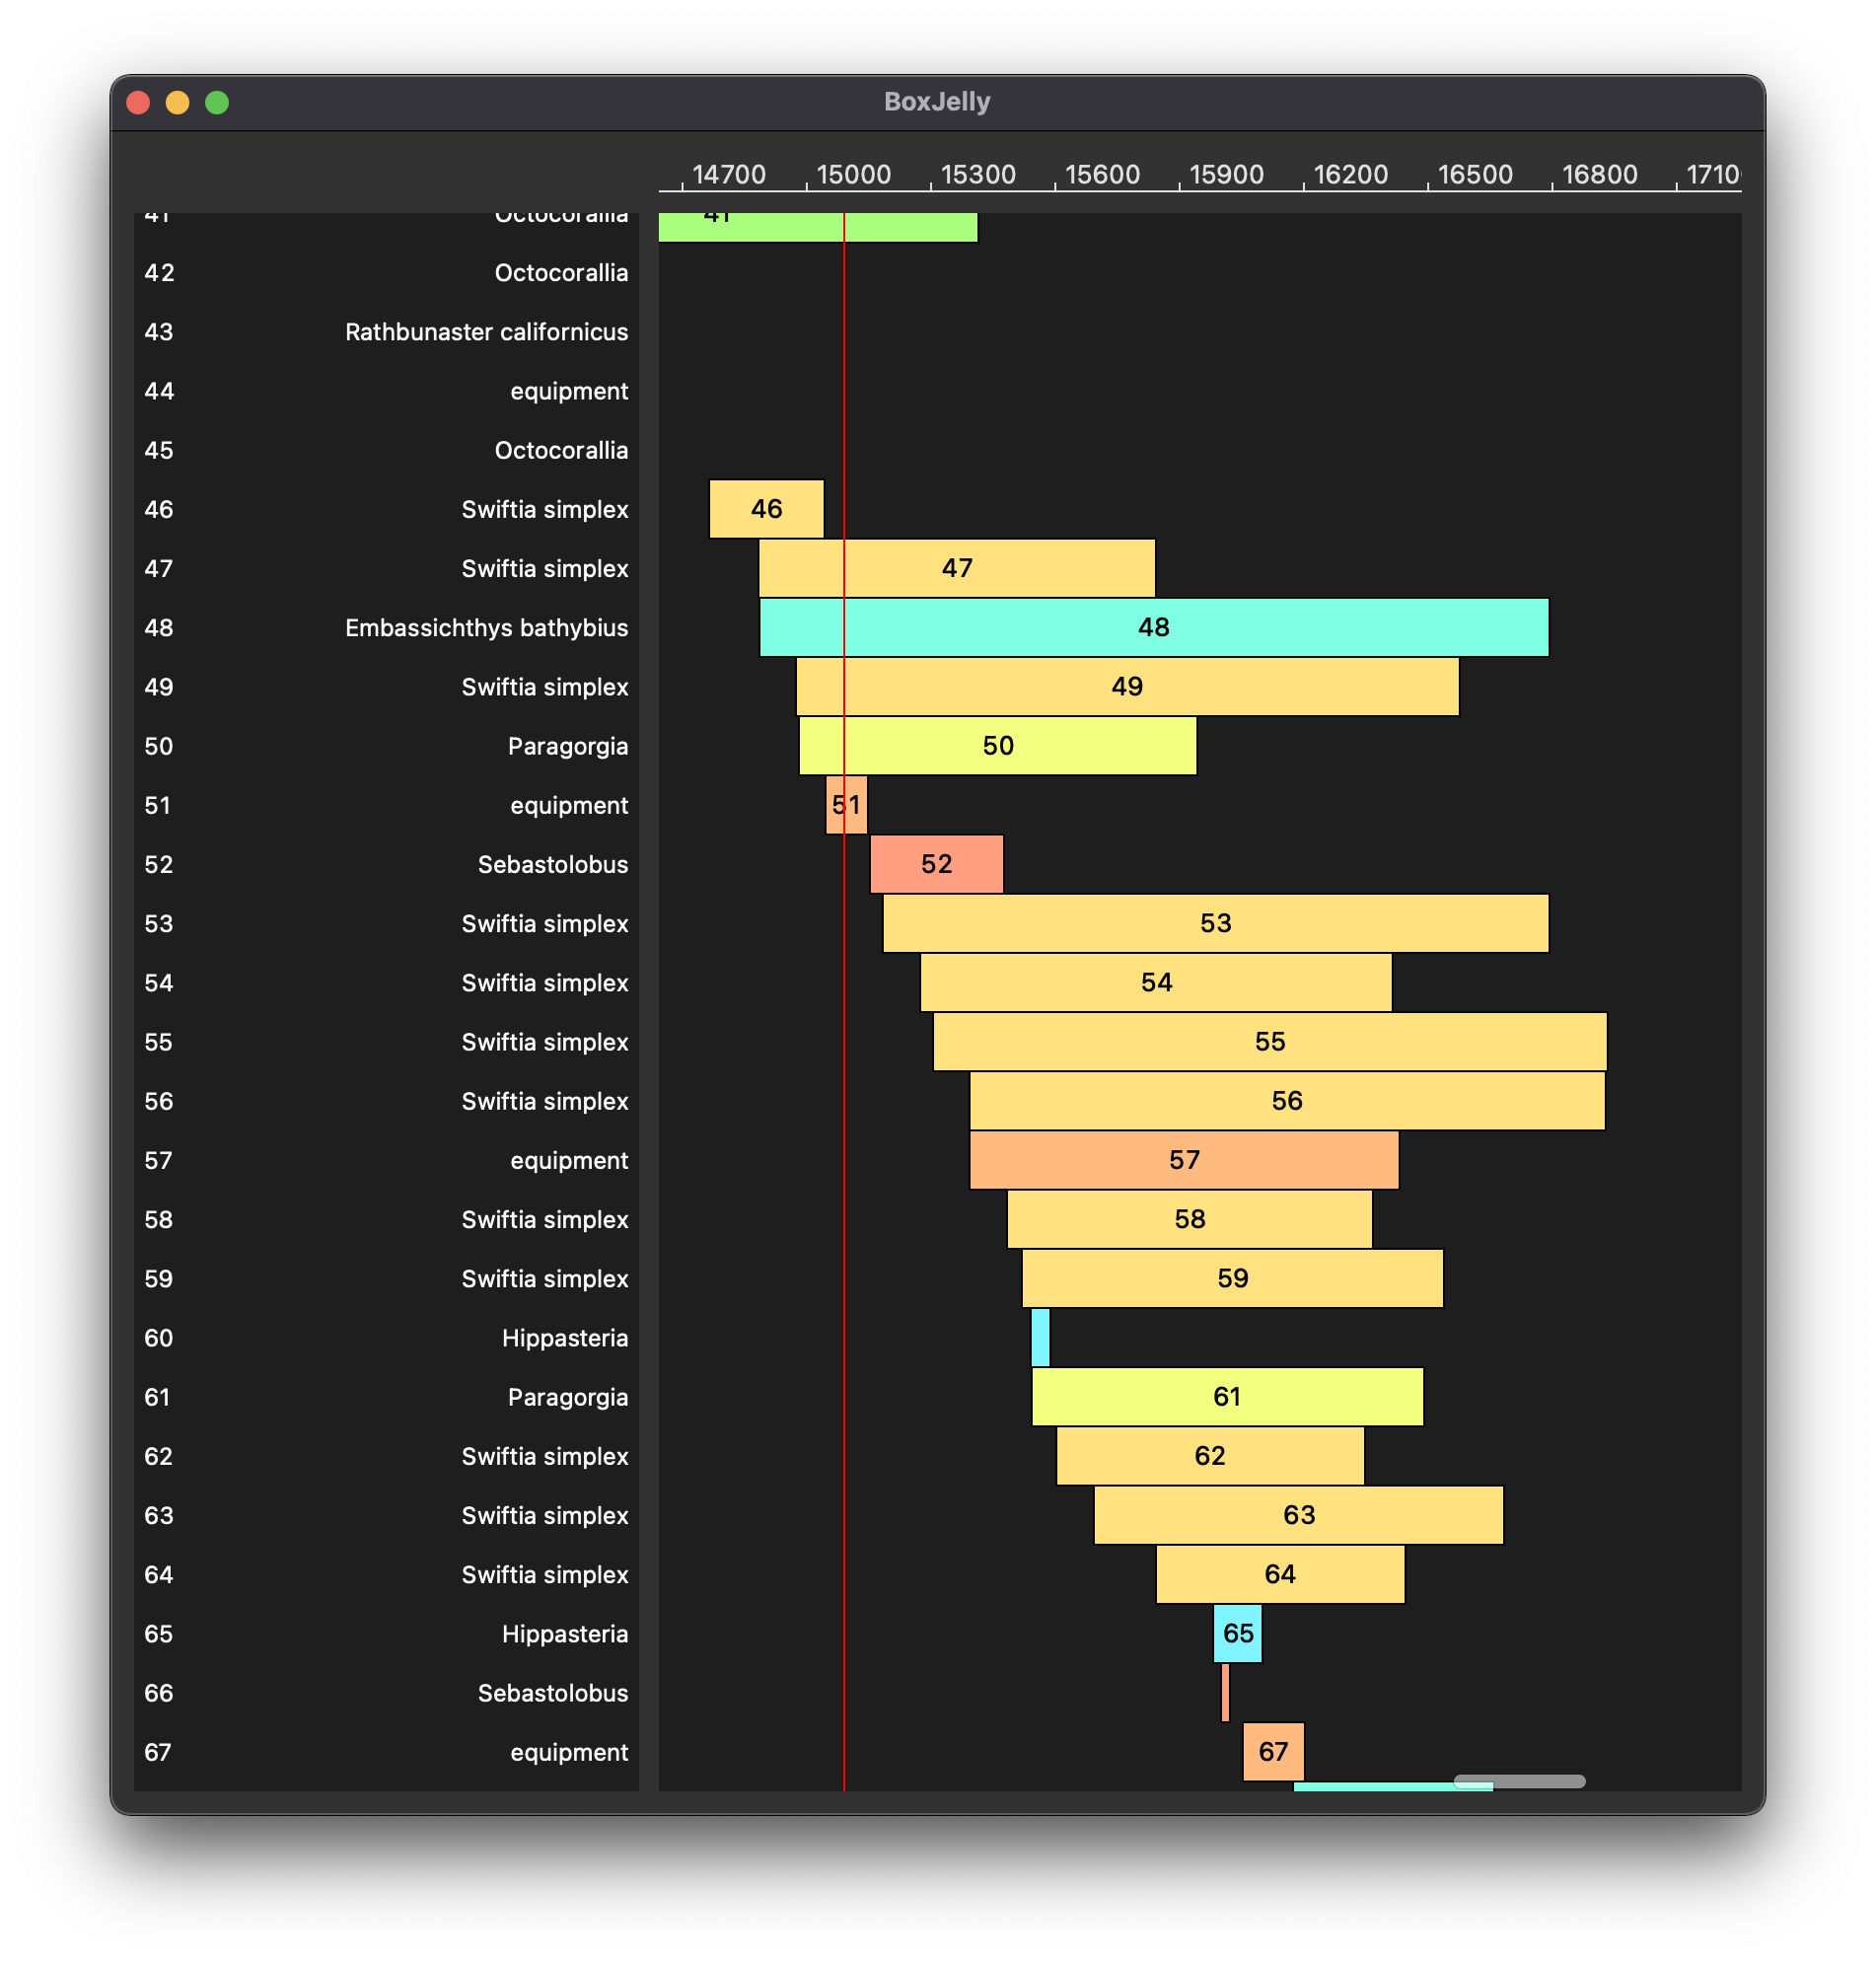Select the Swiftia simplex bar 46
This screenshot has height=1961, width=1876.
766,509
